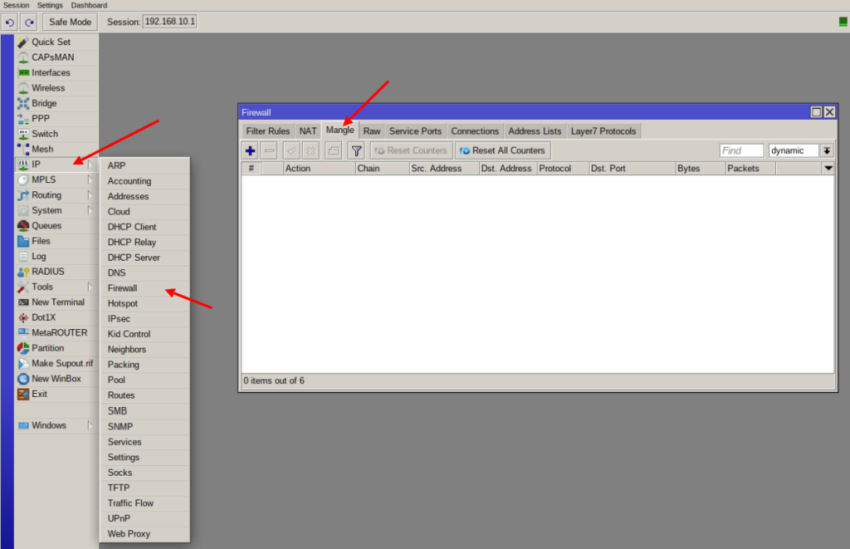Switch to Connections tab
The width and height of the screenshot is (850, 549).
tap(475, 131)
